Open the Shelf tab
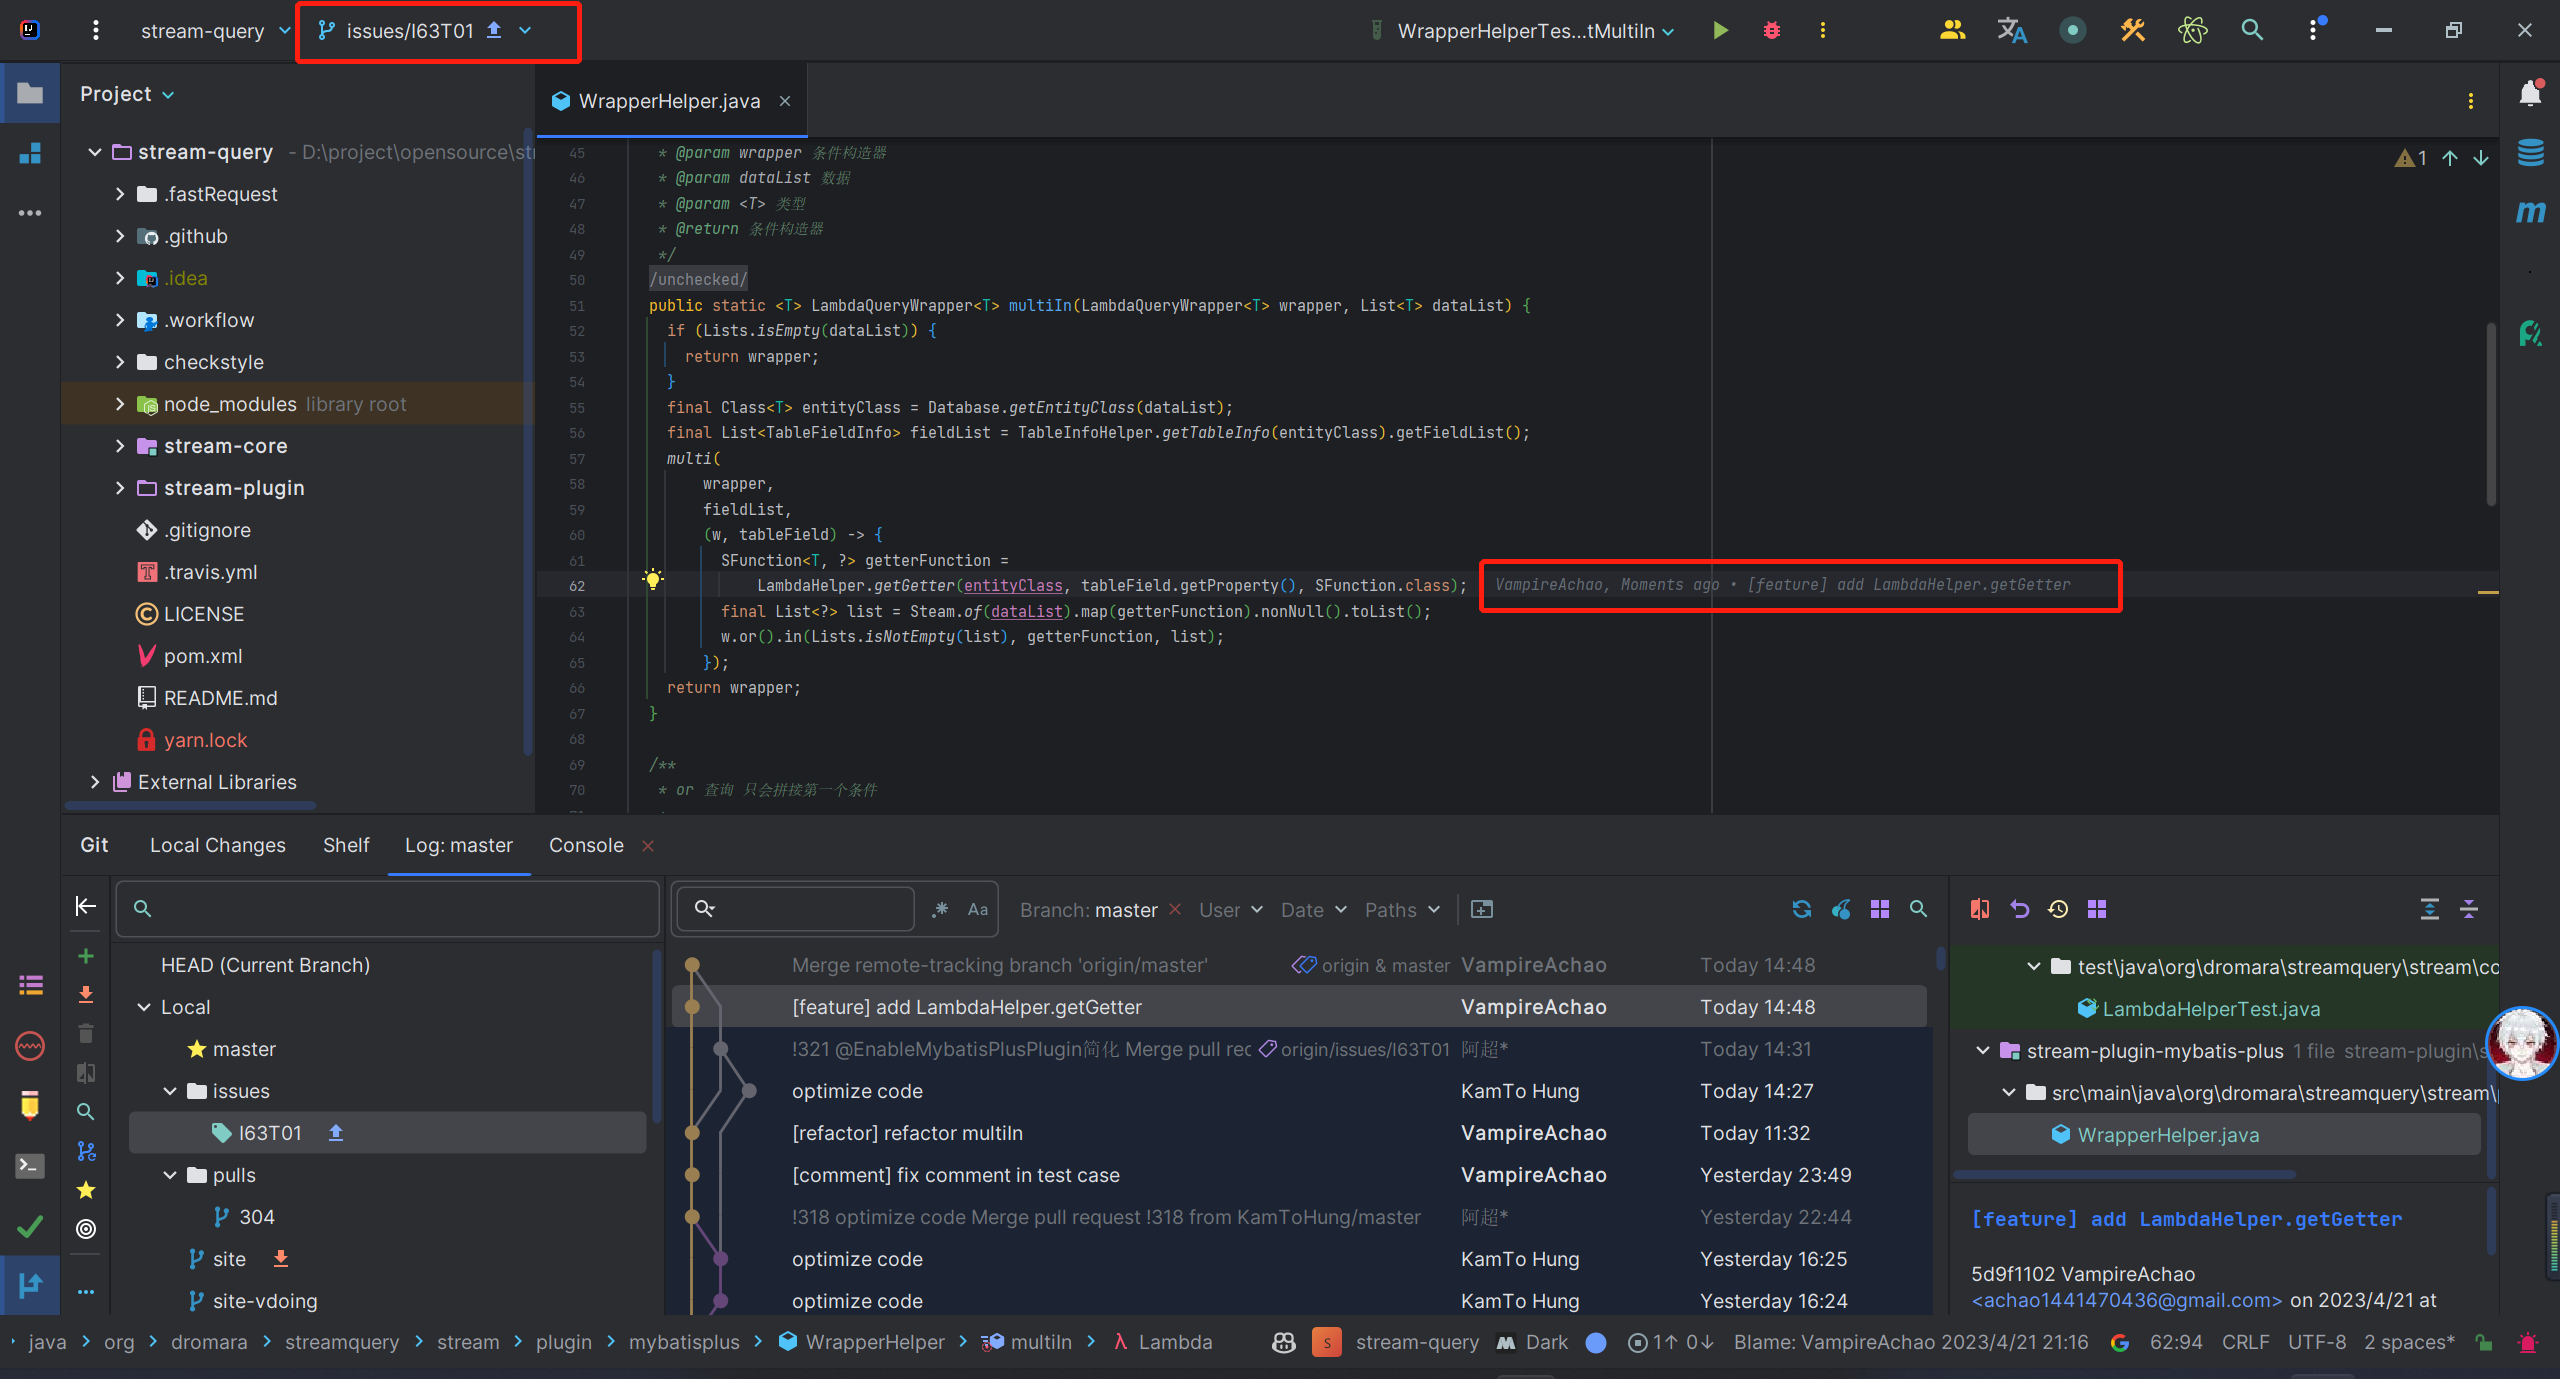The image size is (2560, 1379). point(346,845)
